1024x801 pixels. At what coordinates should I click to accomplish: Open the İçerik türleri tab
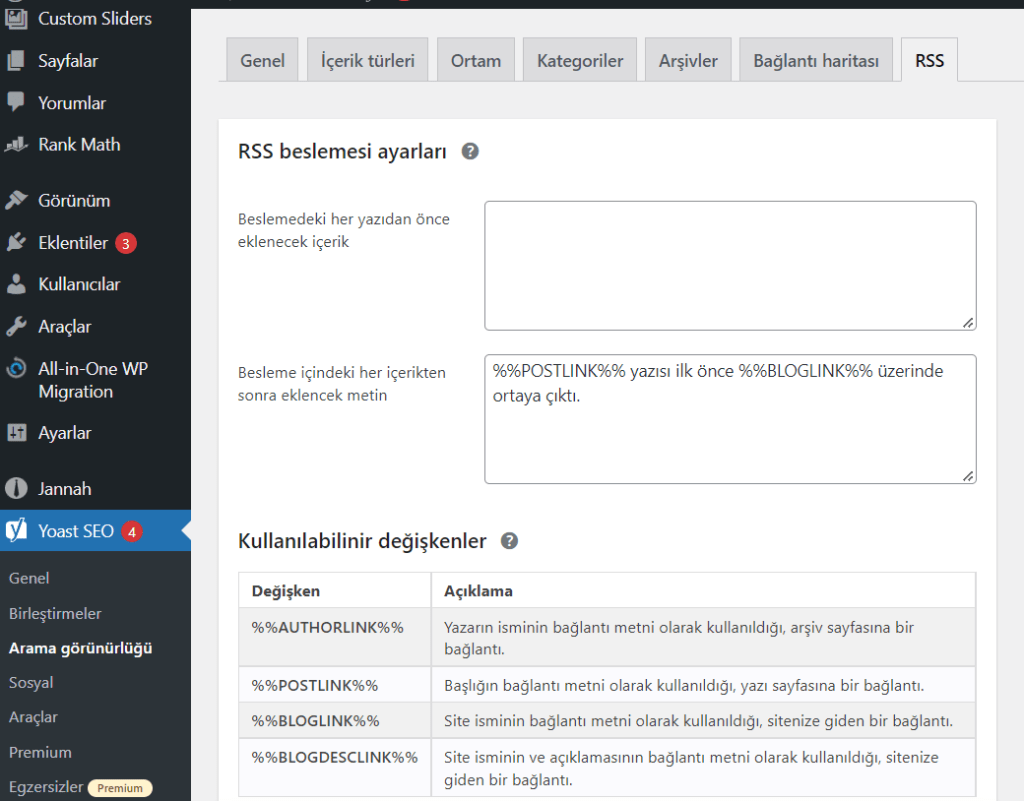[x=367, y=61]
